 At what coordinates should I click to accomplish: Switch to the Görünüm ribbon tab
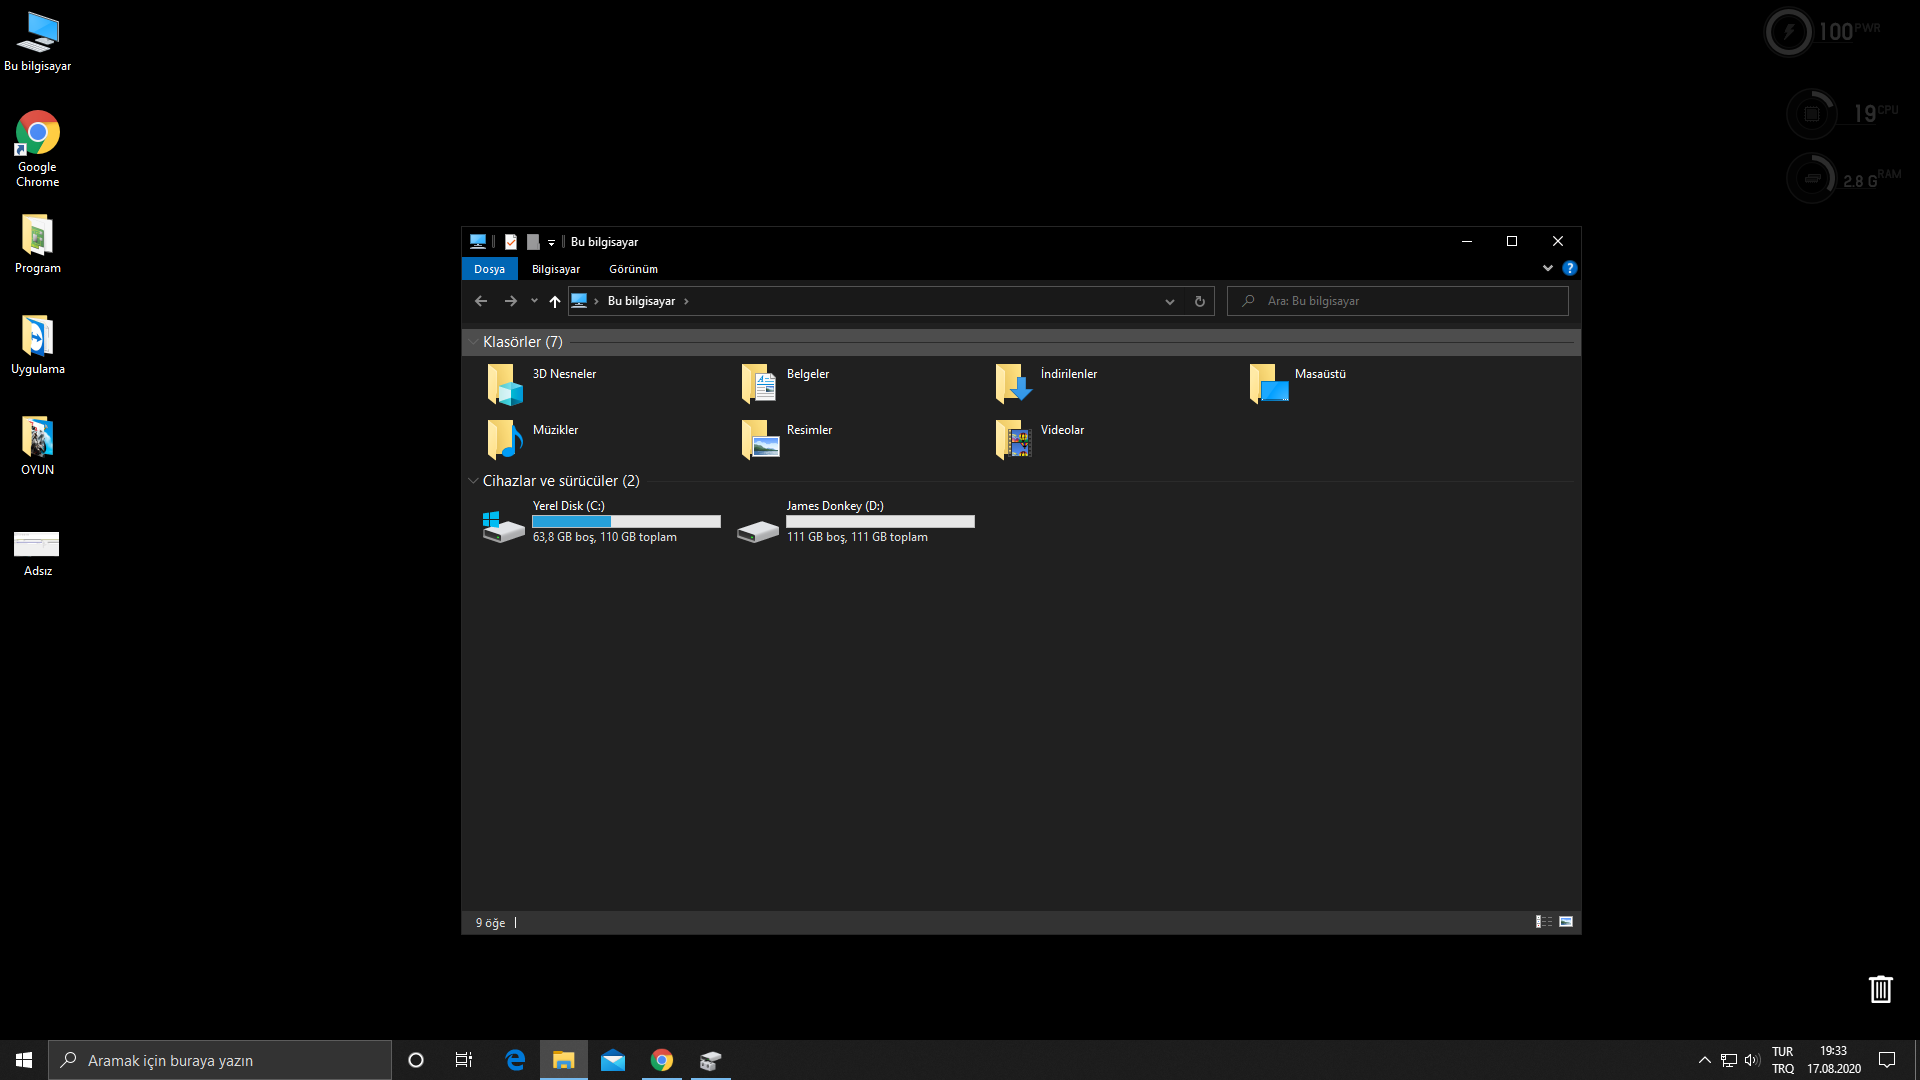point(633,269)
